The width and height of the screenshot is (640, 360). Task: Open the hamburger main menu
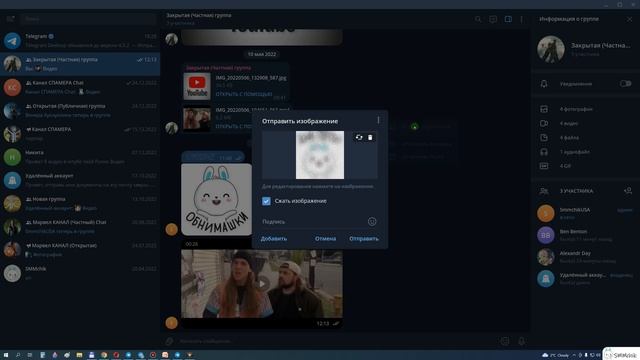tap(11, 19)
